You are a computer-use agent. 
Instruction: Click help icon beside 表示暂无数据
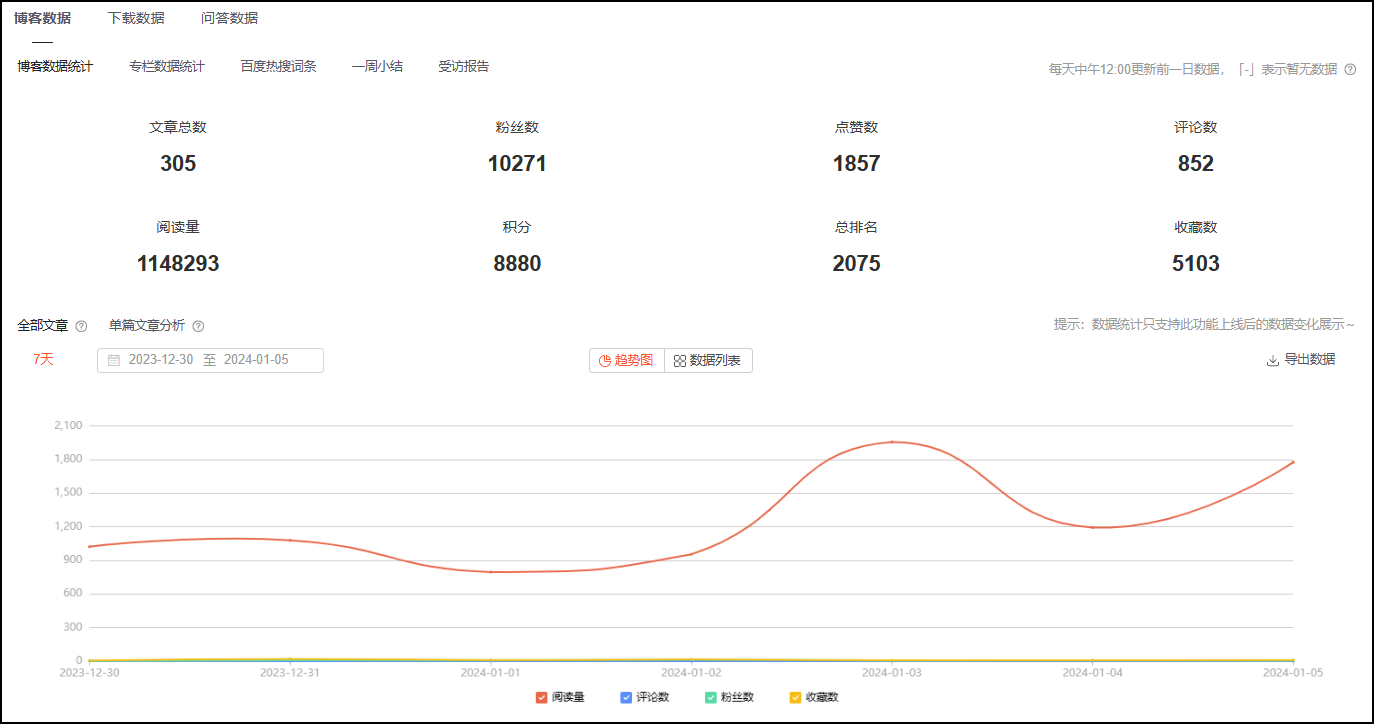[x=1350, y=69]
